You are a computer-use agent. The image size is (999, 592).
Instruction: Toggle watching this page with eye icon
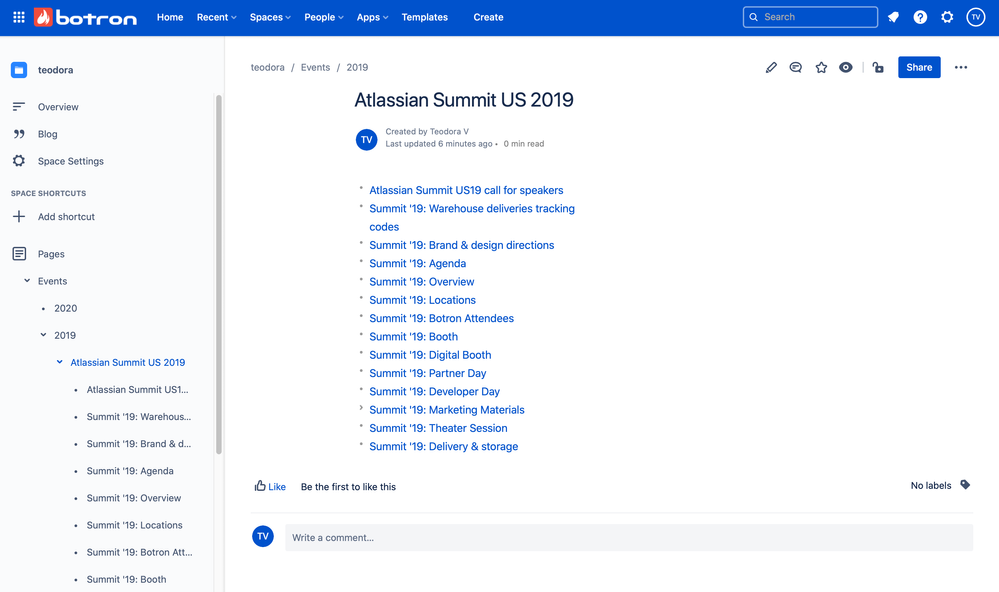coord(845,68)
